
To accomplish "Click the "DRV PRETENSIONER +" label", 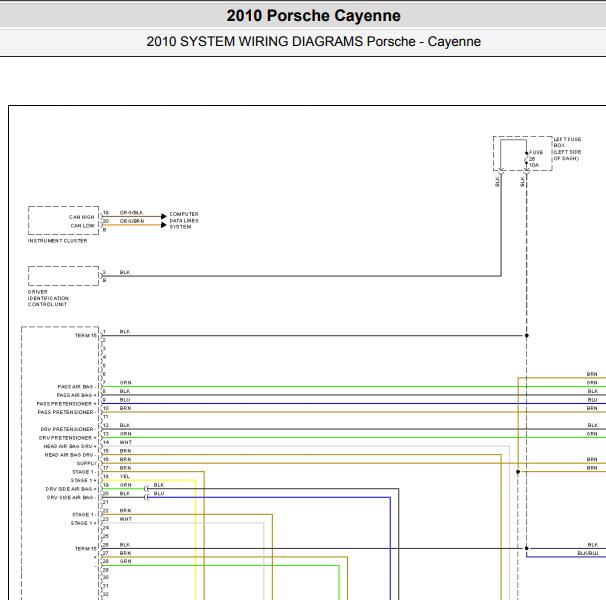I will tap(68, 438).
